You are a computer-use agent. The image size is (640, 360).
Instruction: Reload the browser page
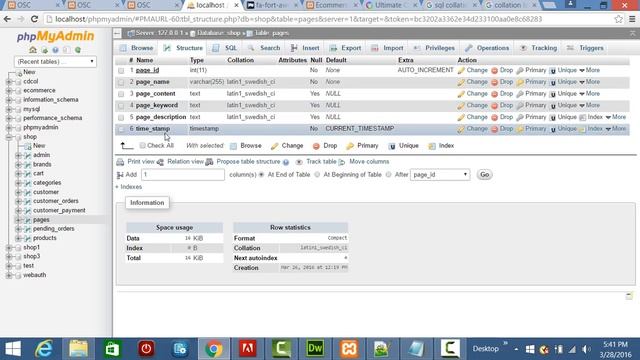34,19
